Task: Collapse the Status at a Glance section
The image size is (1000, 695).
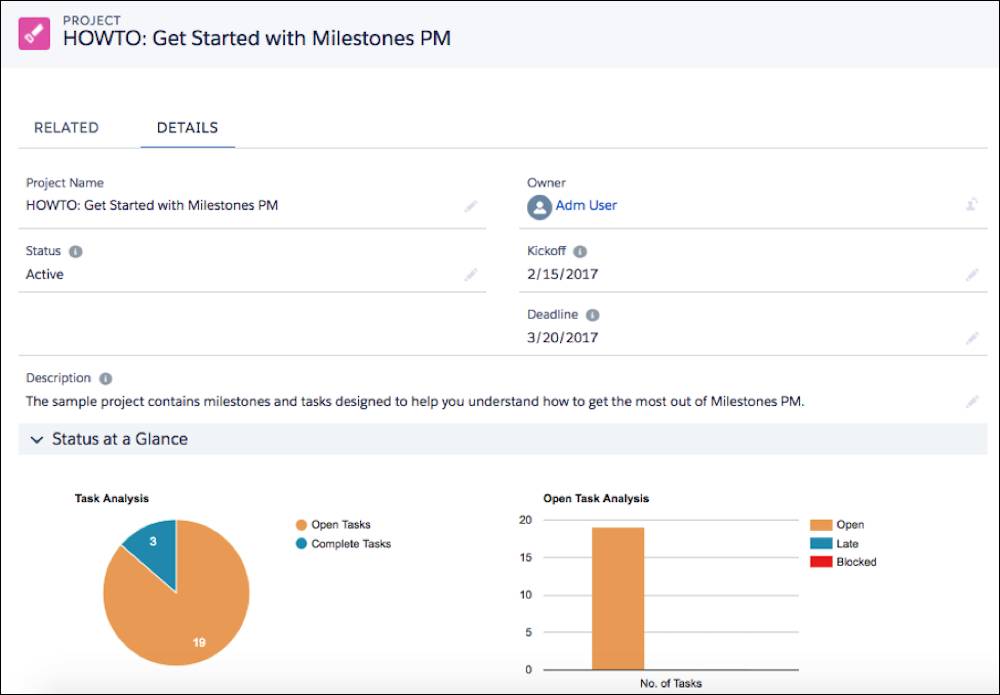Action: pos(37,439)
